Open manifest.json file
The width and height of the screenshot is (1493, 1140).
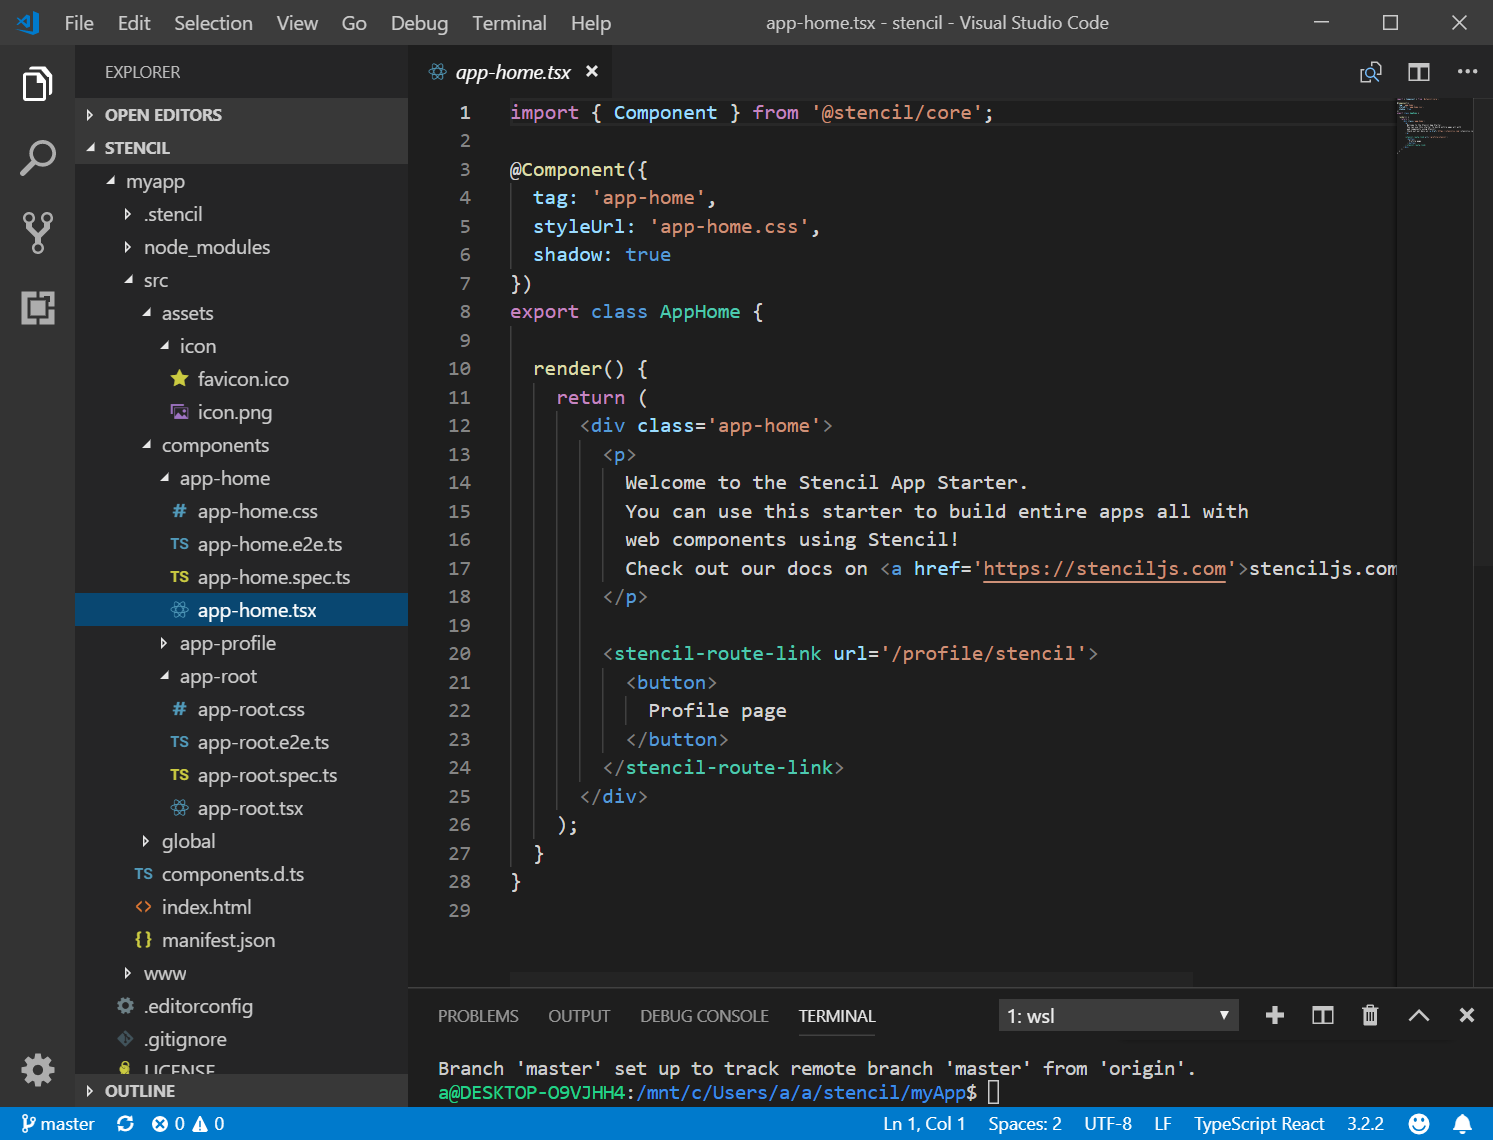tap(241, 940)
